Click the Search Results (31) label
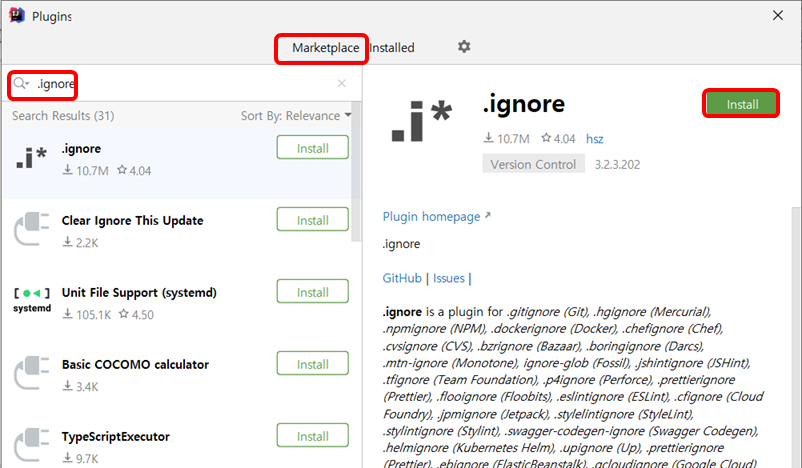Viewport: 802px width, 468px height. (63, 116)
